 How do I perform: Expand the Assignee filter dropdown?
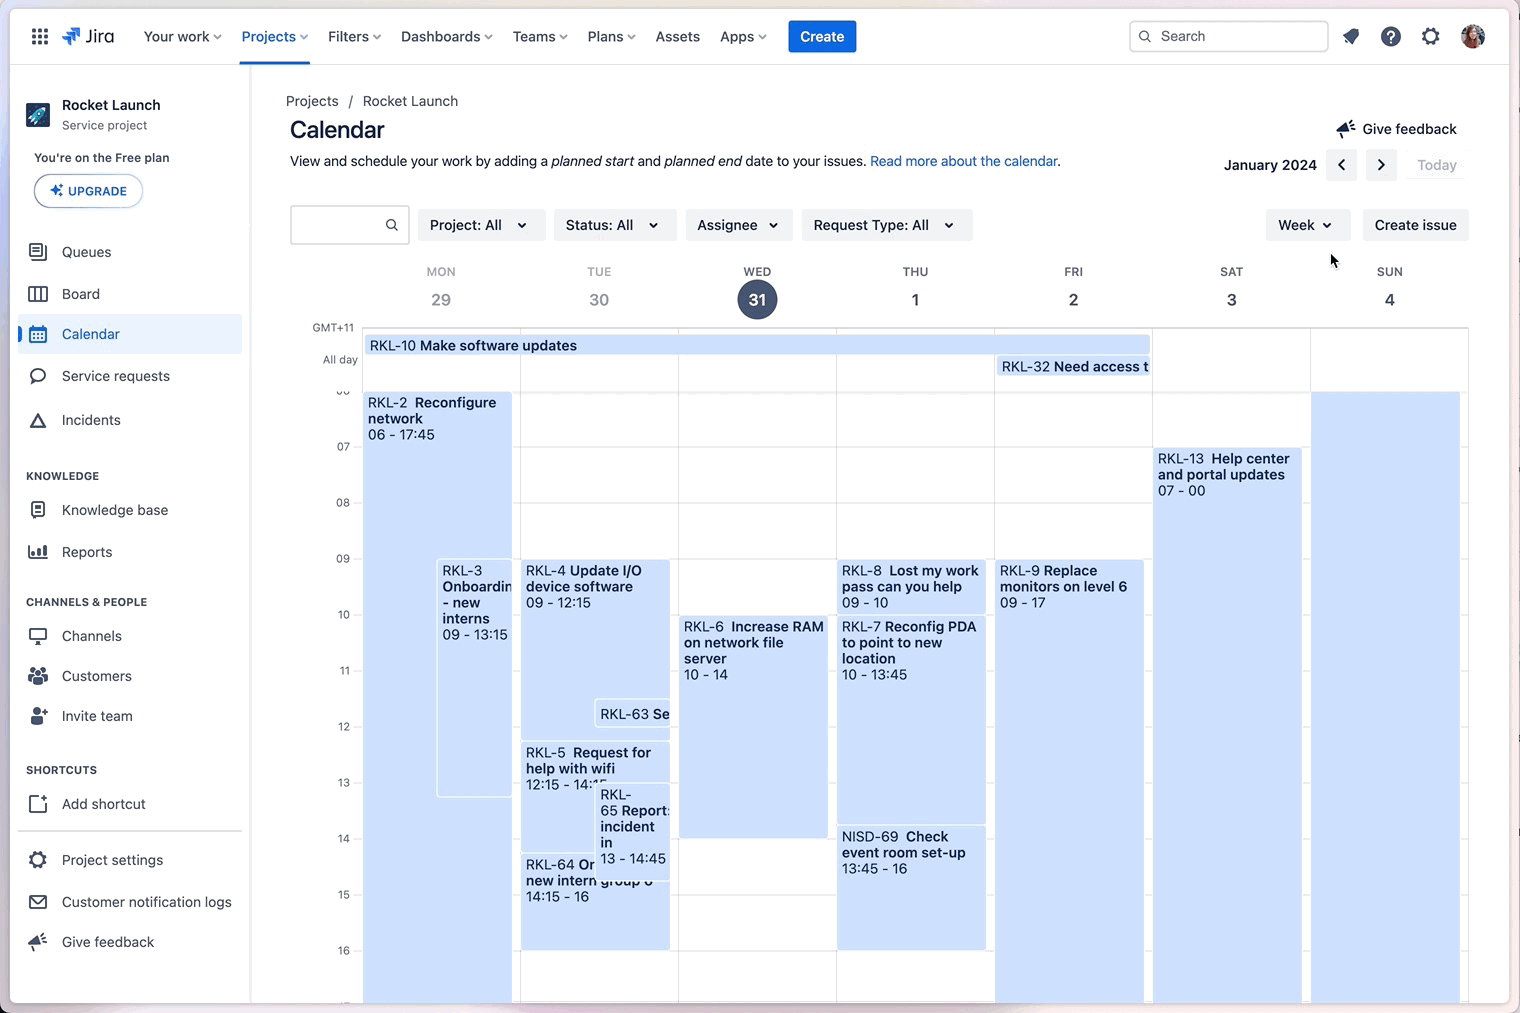point(738,225)
